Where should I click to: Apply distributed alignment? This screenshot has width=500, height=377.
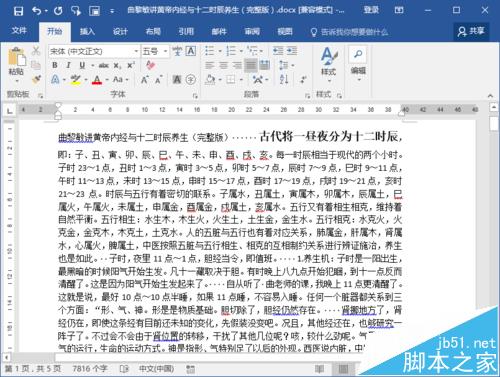264,65
